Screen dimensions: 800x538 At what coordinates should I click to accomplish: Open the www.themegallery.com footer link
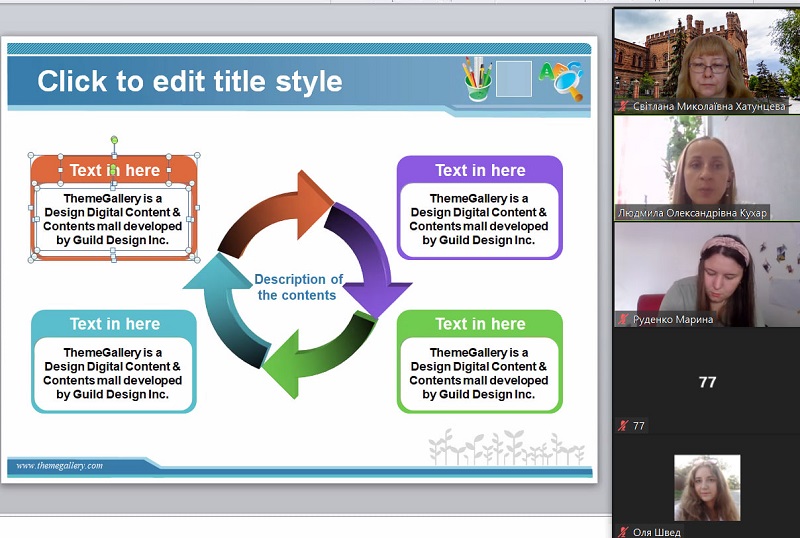coord(59,466)
